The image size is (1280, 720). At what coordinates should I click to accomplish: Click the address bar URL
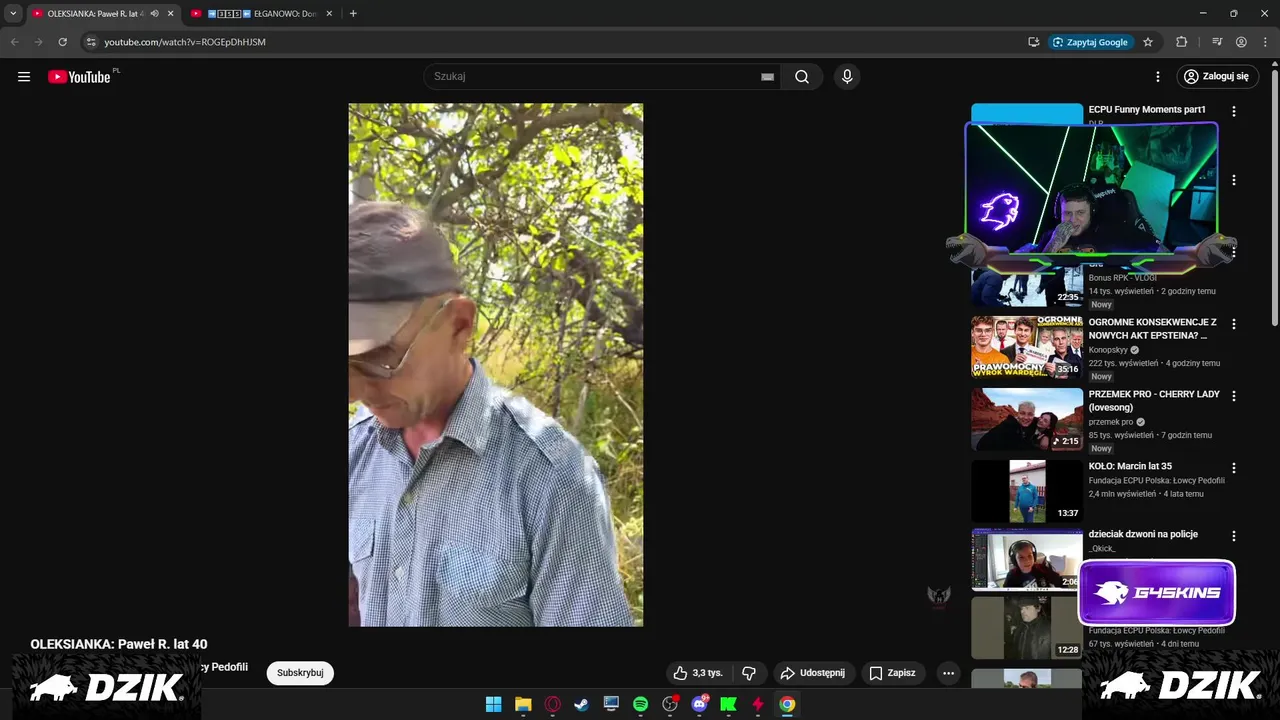[x=185, y=42]
